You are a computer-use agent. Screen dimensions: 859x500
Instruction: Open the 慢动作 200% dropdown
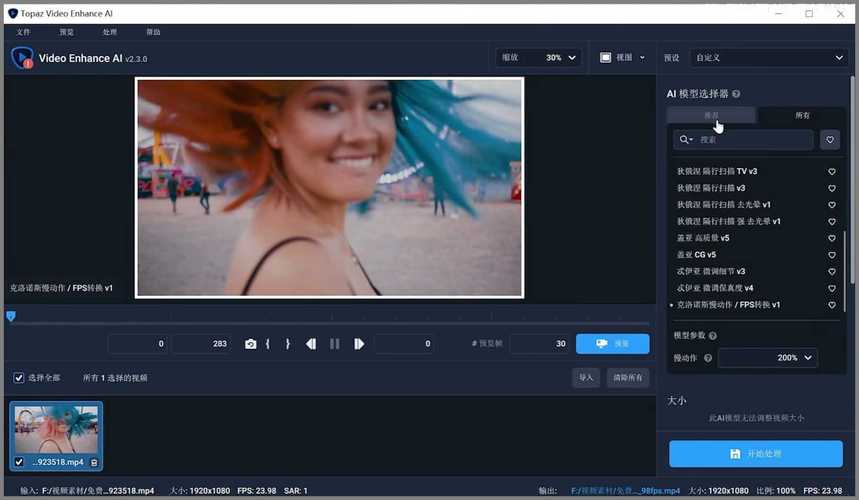767,357
